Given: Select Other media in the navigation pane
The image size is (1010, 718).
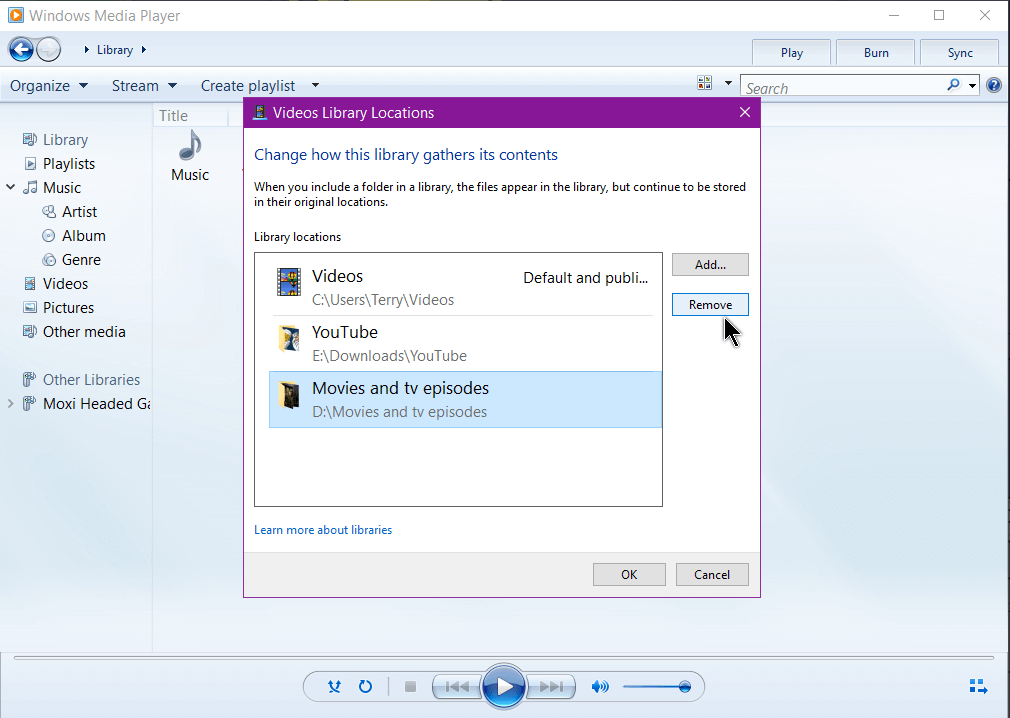Looking at the screenshot, I should click(84, 332).
